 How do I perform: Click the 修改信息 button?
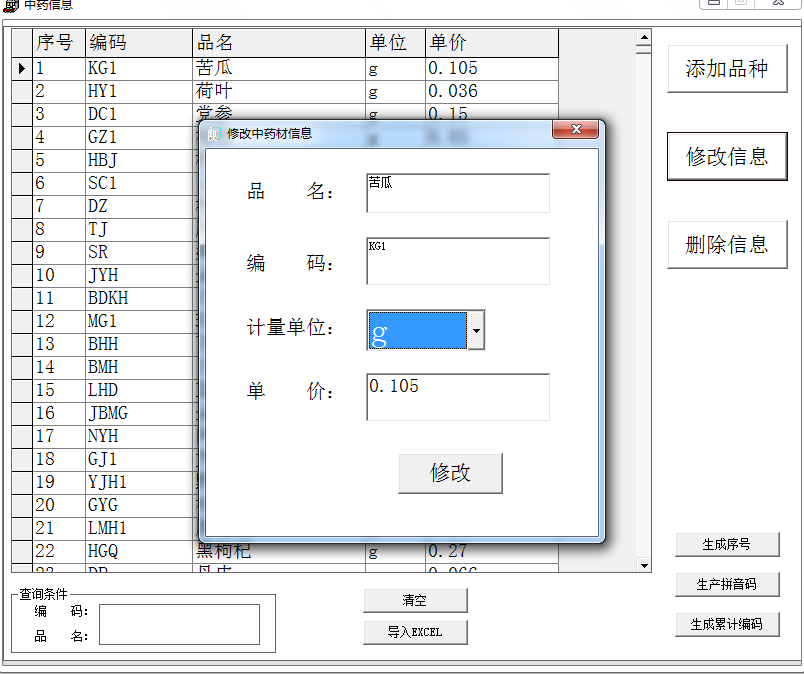pyautogui.click(x=727, y=156)
